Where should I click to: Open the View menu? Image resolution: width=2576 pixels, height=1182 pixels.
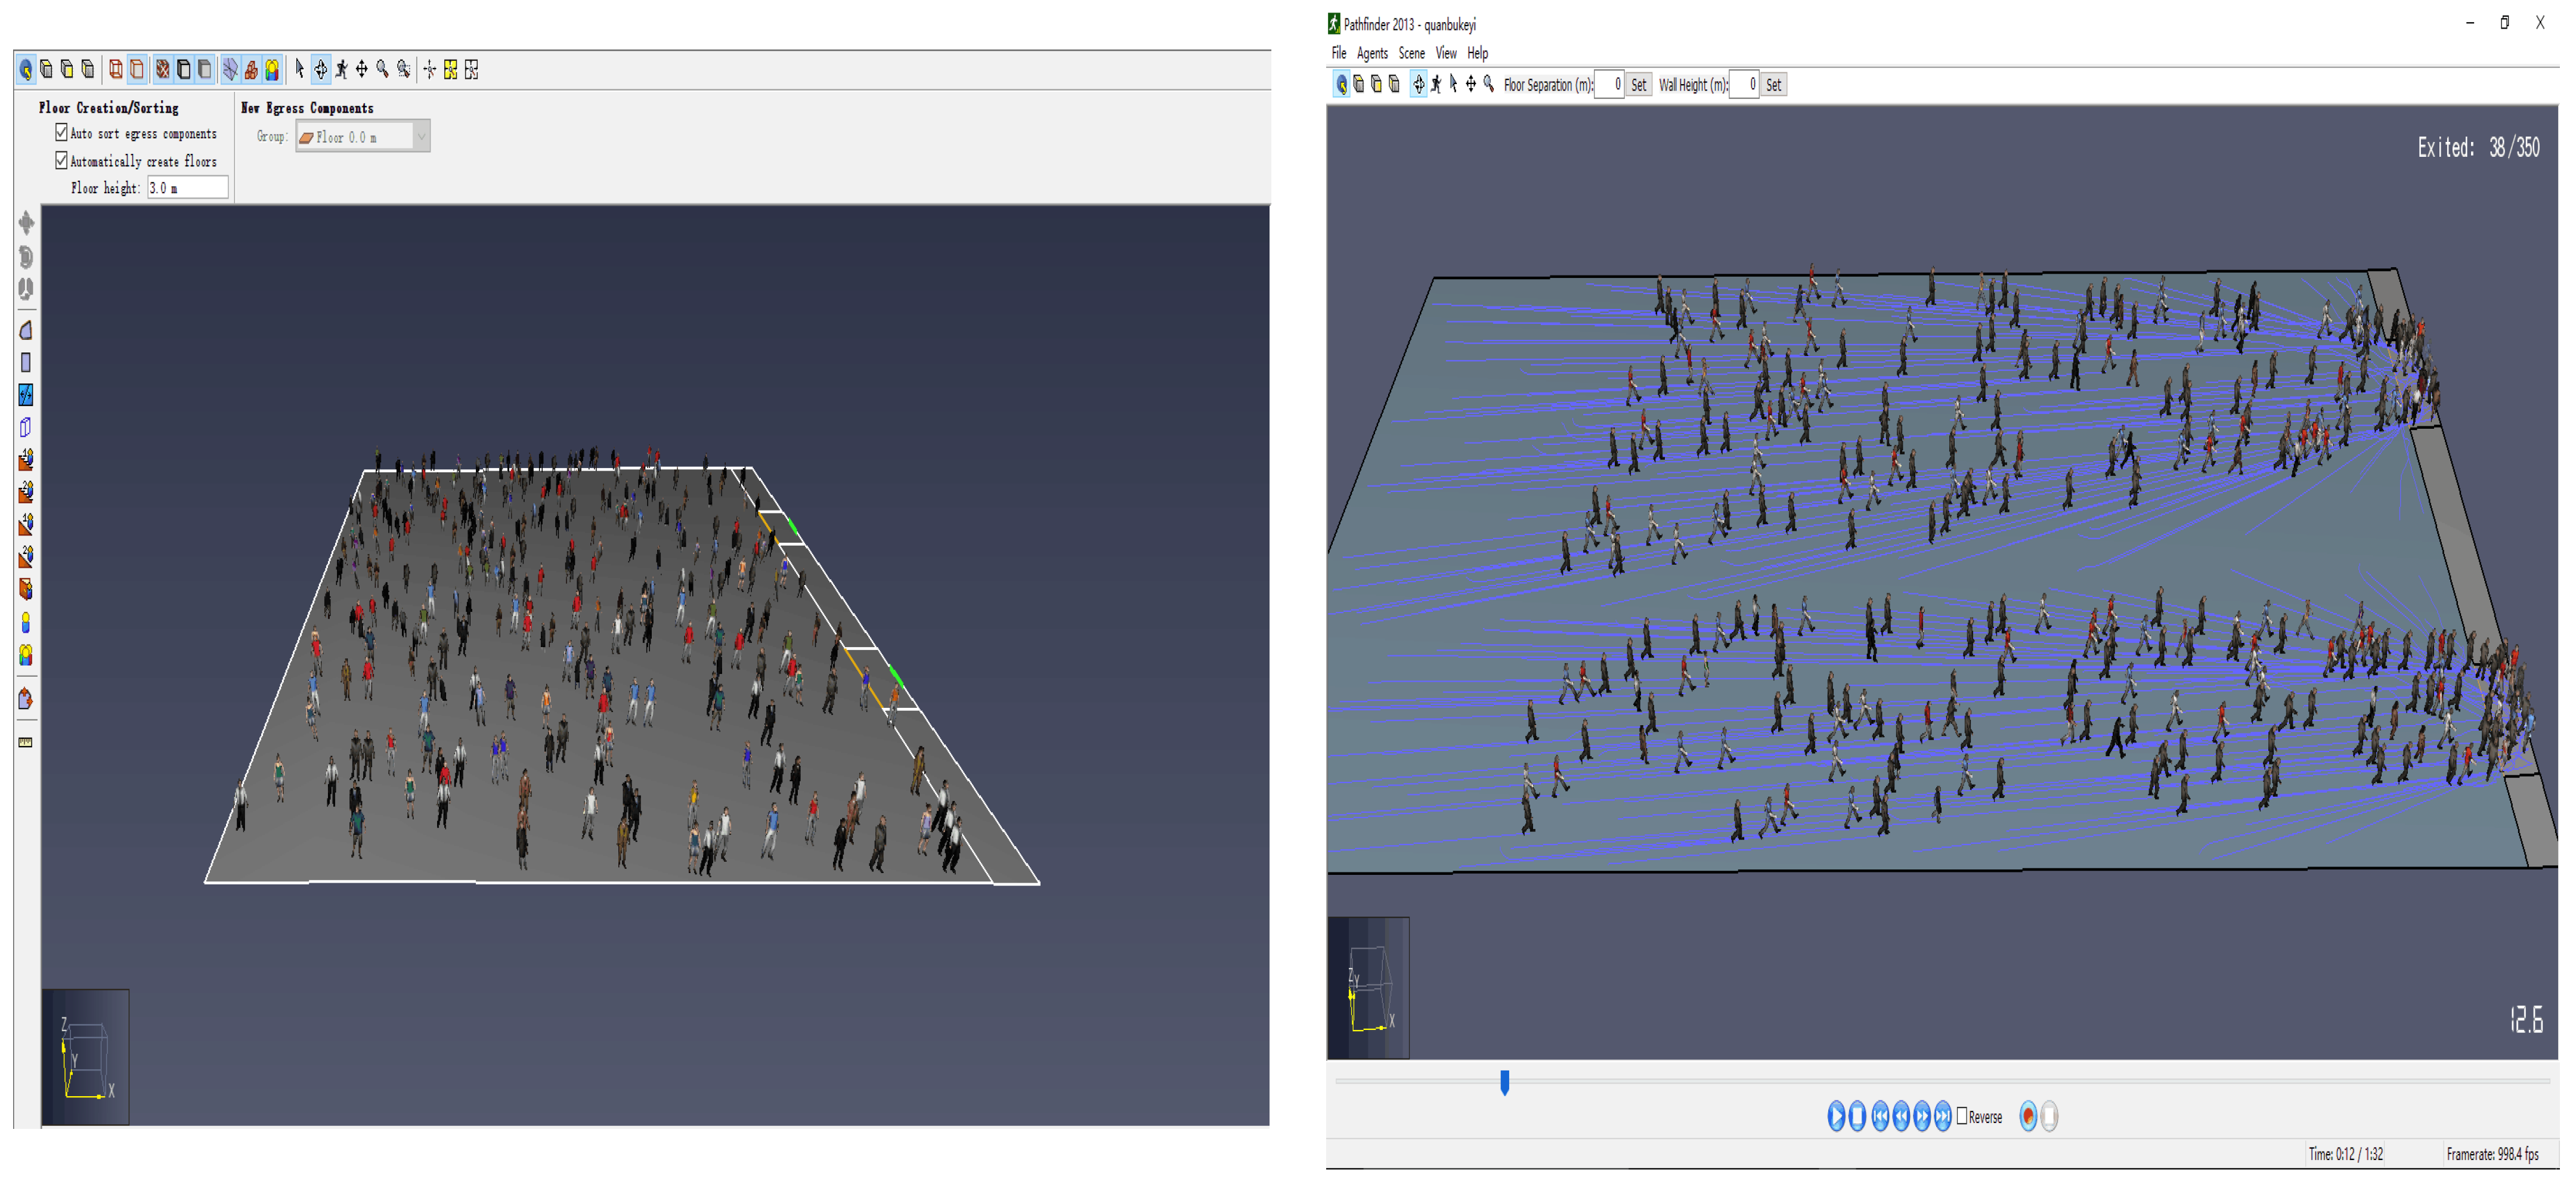[1446, 53]
